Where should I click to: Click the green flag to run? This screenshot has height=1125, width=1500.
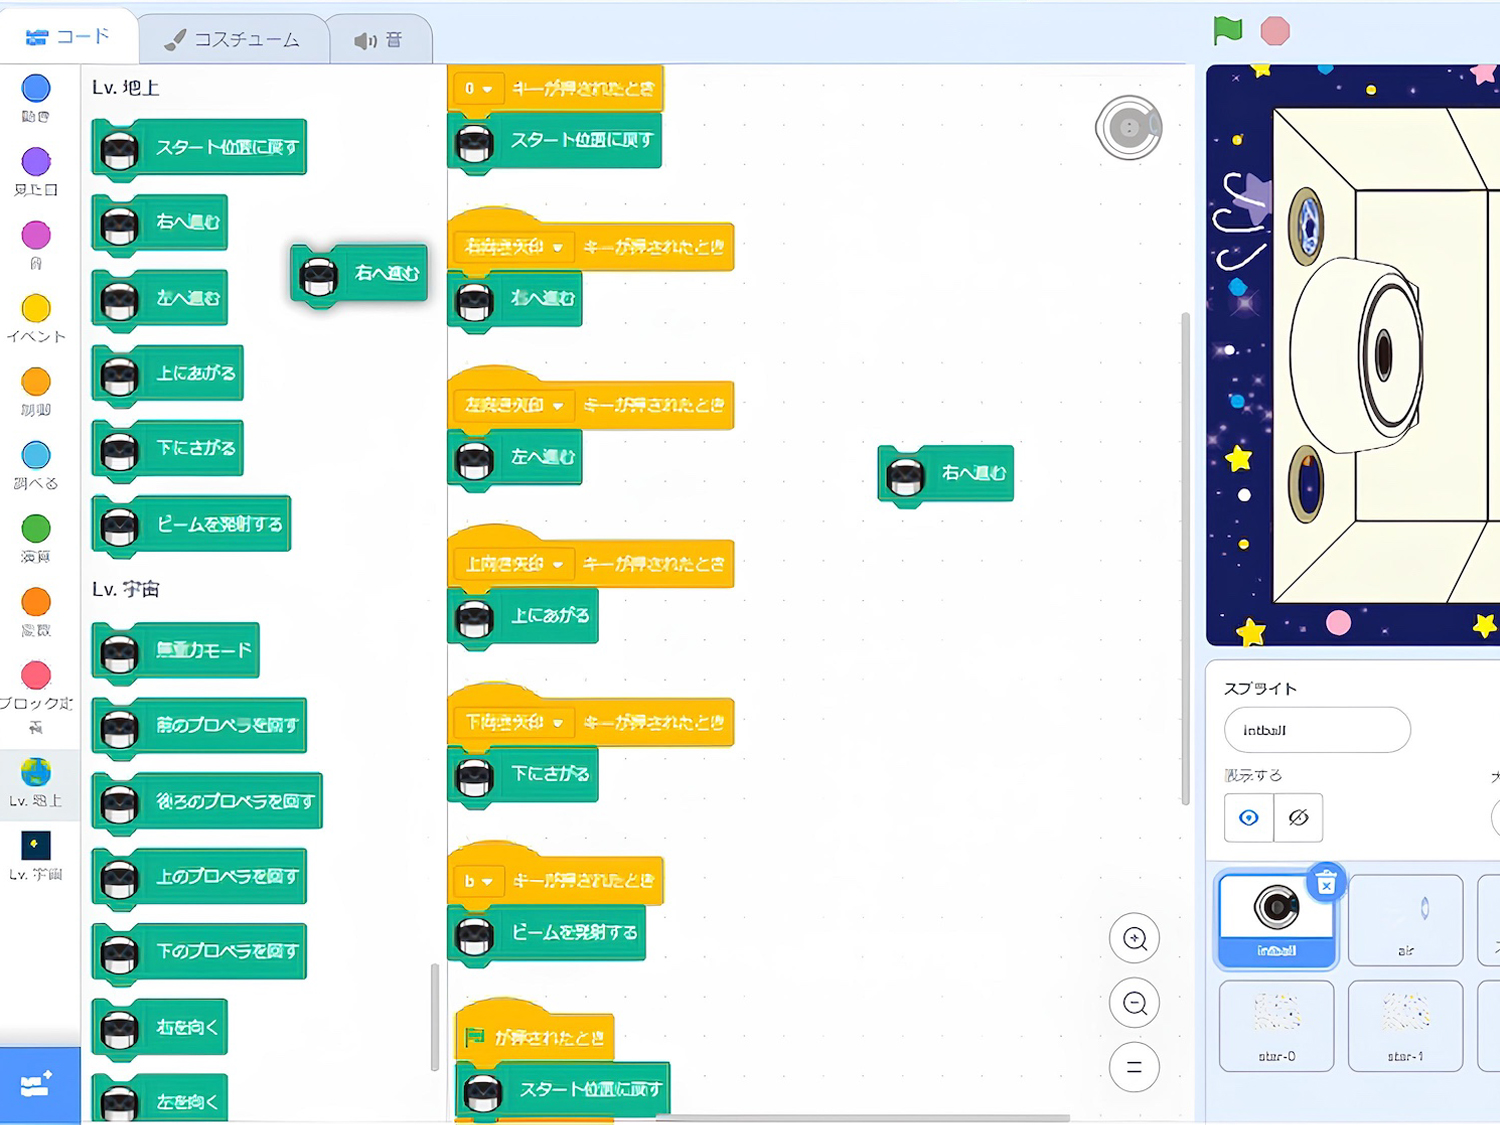[1227, 31]
